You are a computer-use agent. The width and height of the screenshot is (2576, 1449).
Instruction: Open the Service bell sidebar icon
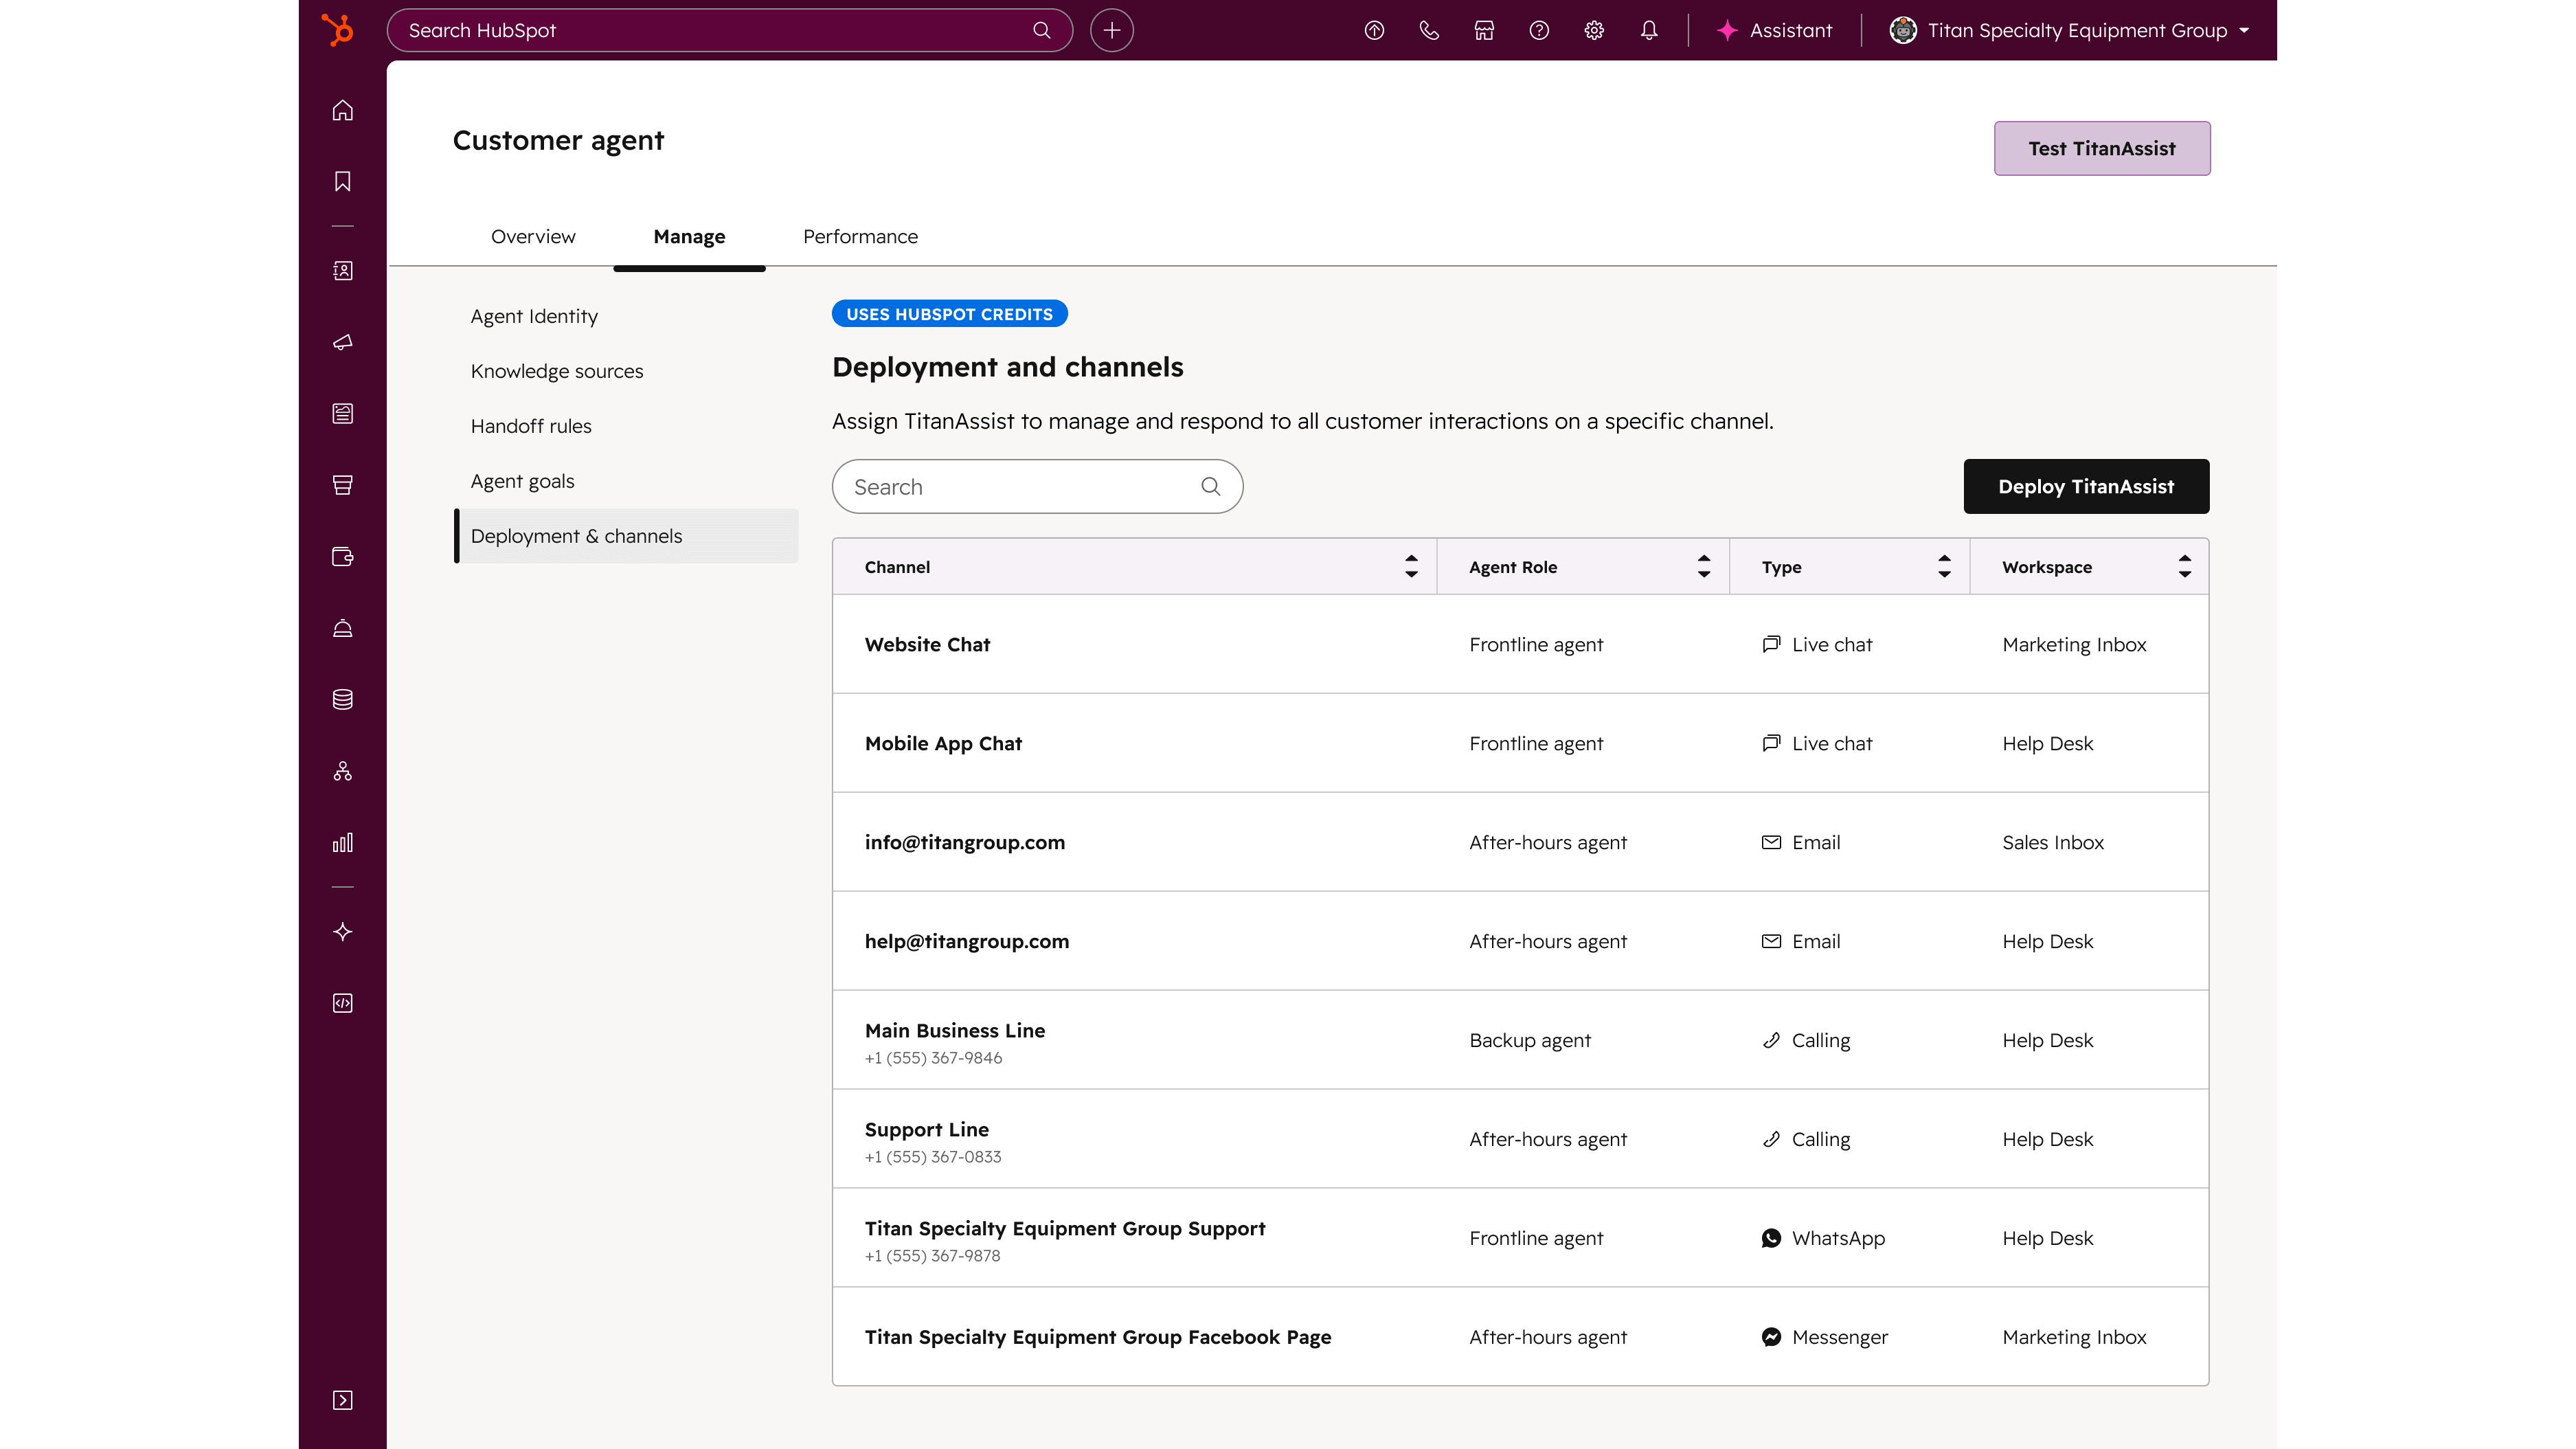click(x=342, y=628)
